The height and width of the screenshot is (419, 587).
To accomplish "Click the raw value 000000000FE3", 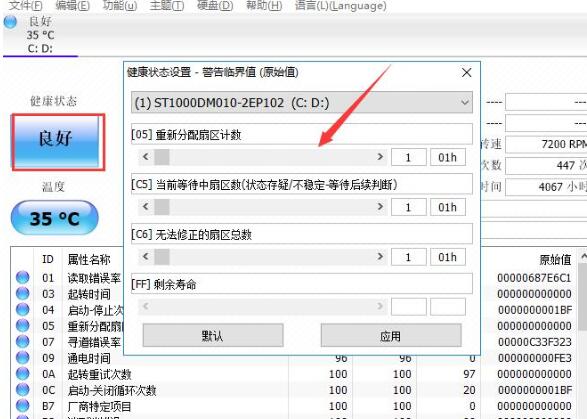I will click(534, 358).
